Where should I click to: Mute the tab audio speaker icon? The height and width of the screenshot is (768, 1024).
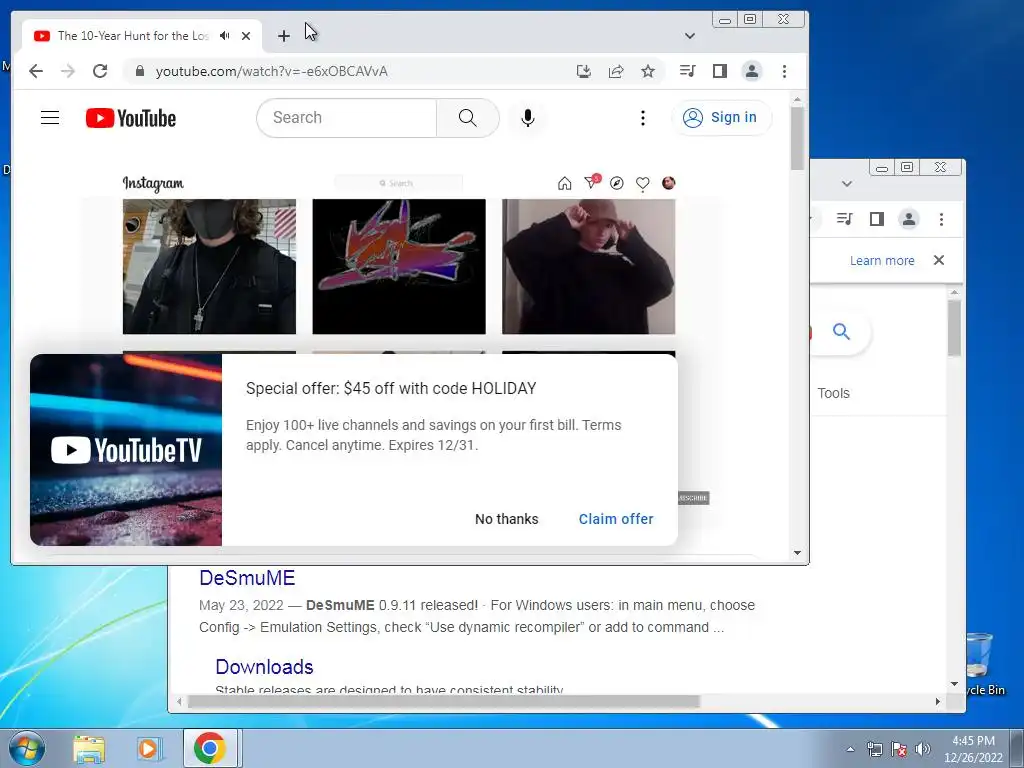pos(225,36)
